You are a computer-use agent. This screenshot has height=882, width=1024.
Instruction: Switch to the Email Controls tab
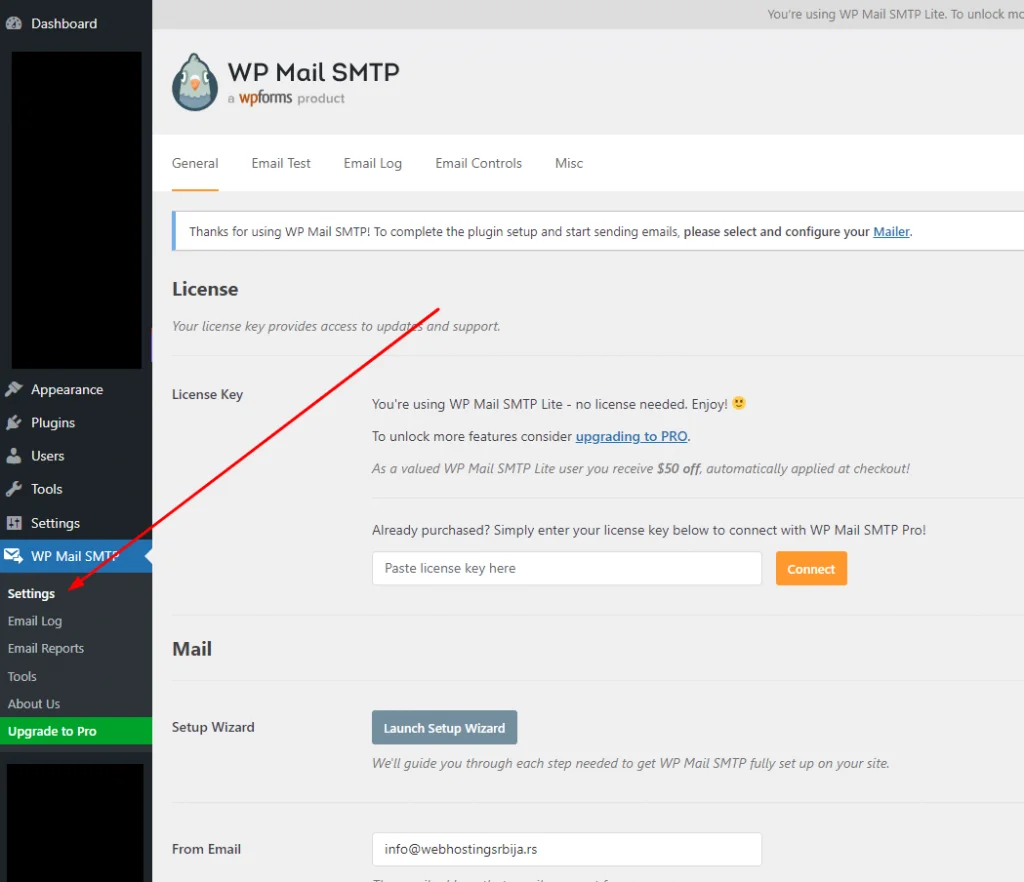pos(479,163)
